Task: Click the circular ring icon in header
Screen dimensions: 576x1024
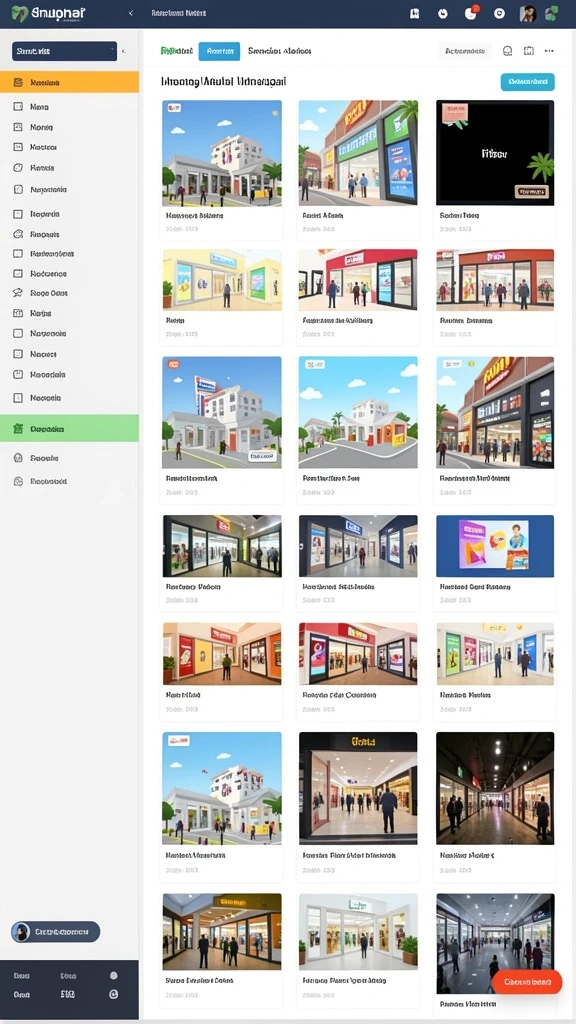Action: [x=499, y=14]
